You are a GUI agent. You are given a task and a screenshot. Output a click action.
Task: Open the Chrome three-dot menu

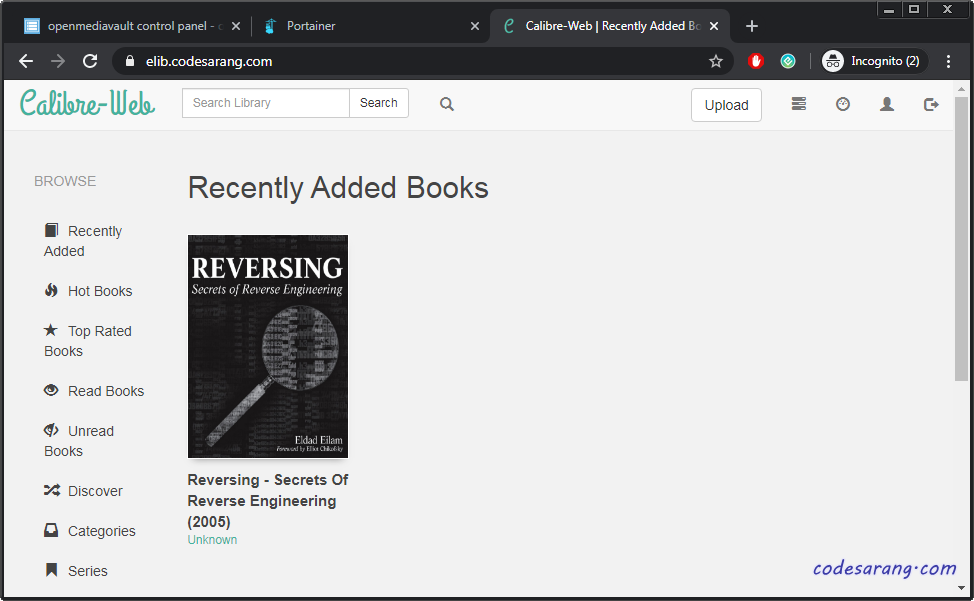click(948, 61)
